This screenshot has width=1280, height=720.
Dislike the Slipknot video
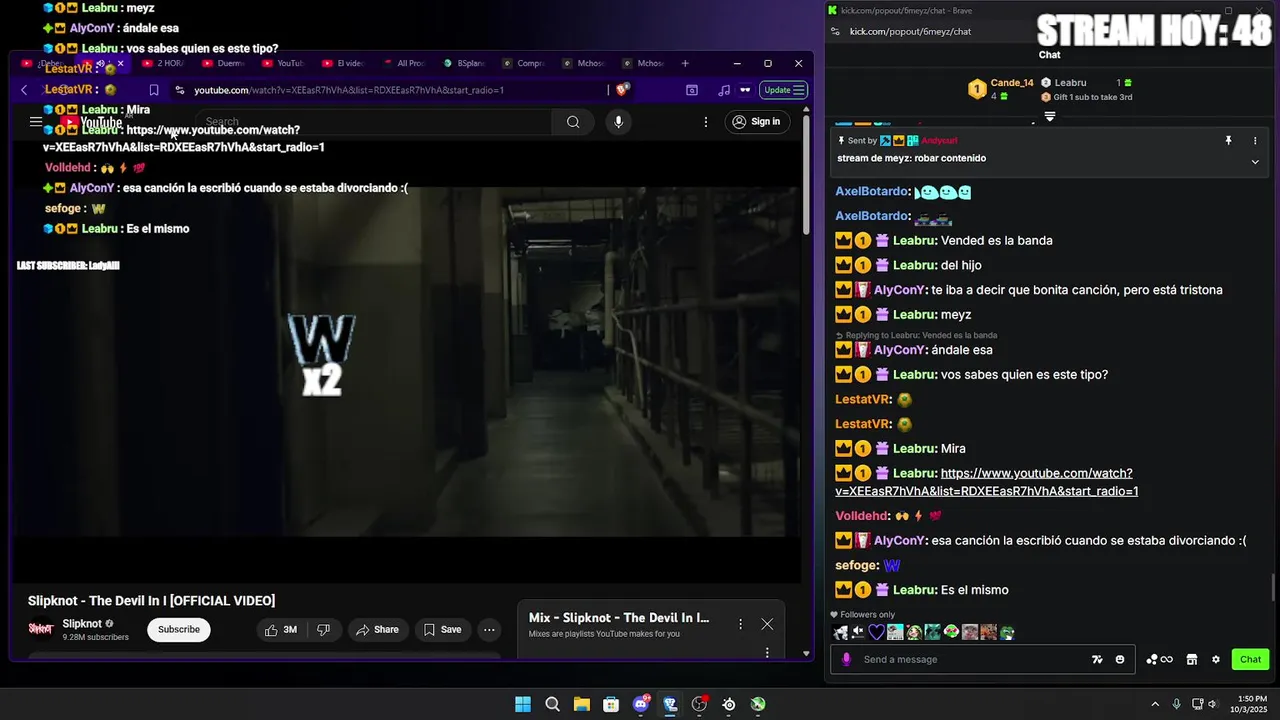(x=323, y=629)
